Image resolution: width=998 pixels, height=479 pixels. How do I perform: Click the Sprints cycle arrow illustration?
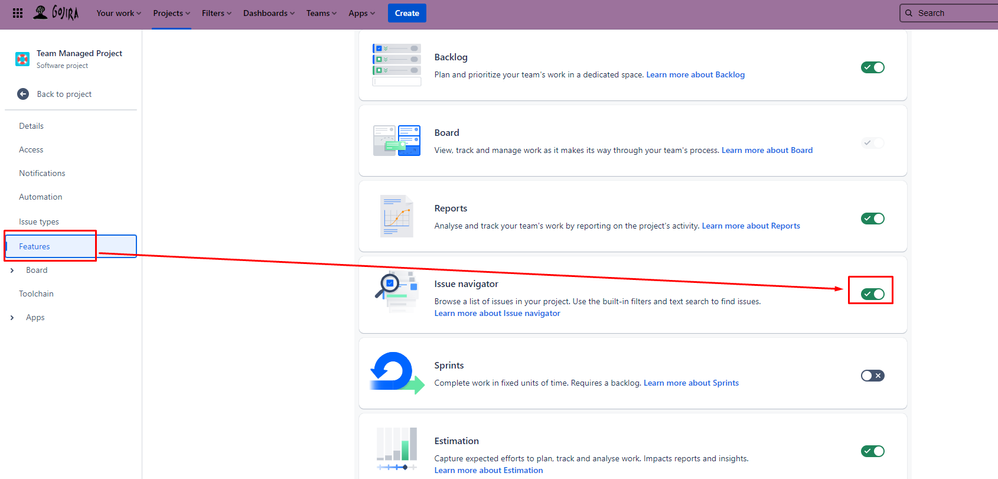click(x=397, y=373)
